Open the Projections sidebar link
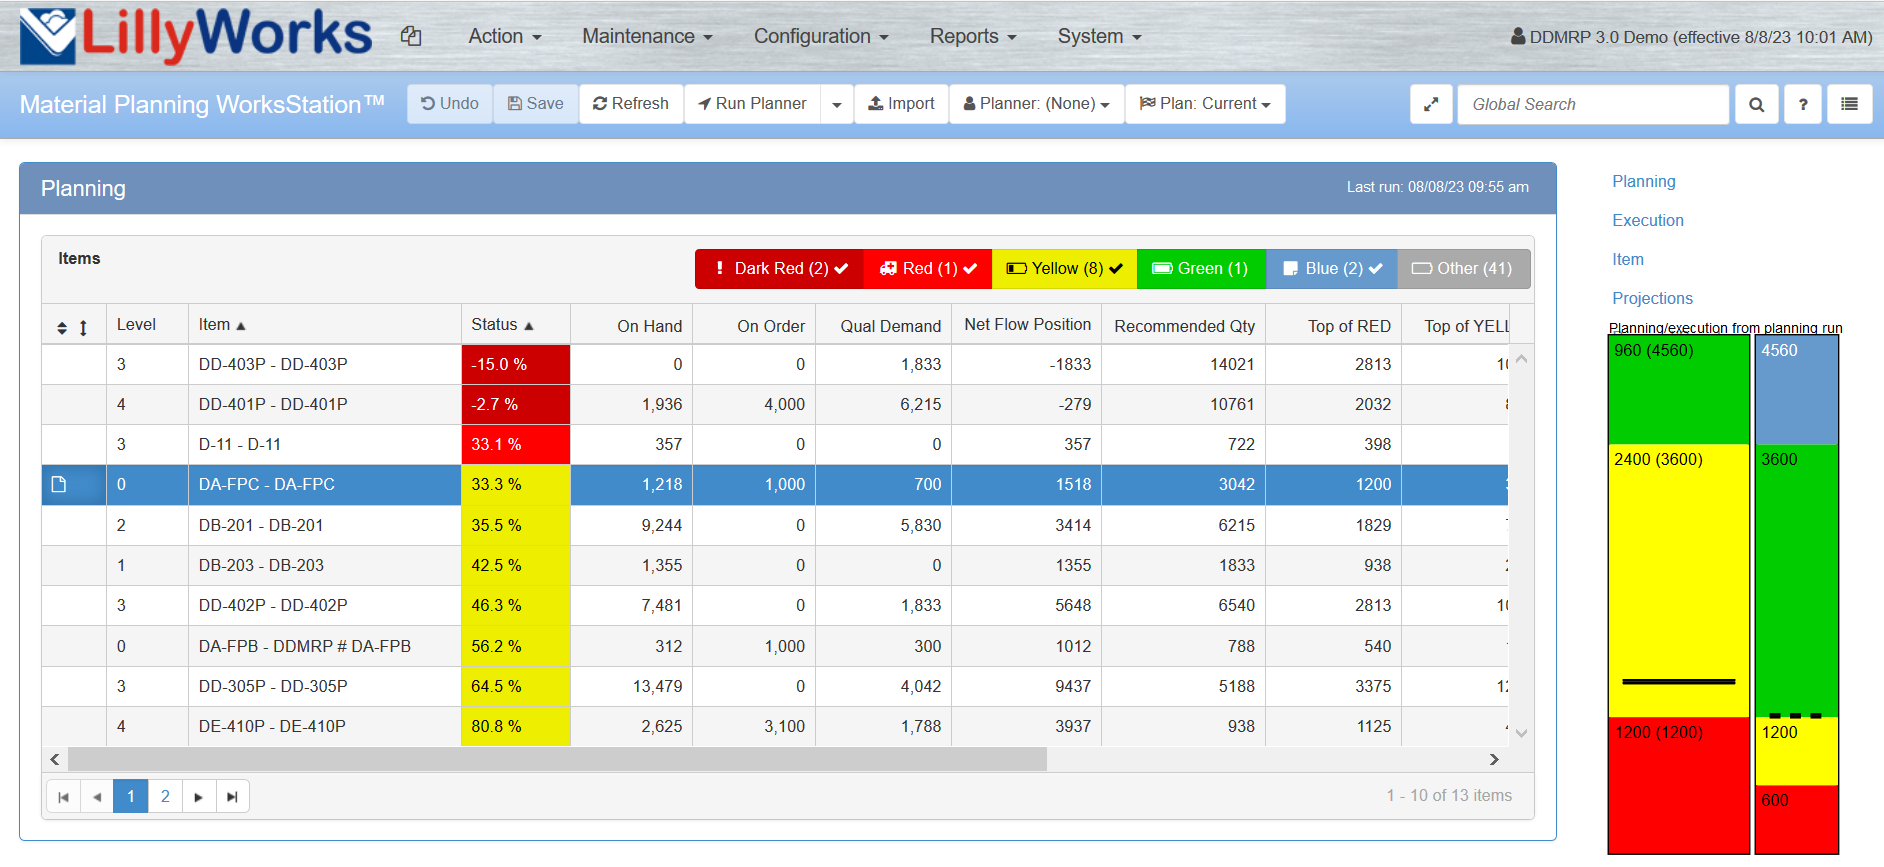1884x867 pixels. [x=1652, y=299]
